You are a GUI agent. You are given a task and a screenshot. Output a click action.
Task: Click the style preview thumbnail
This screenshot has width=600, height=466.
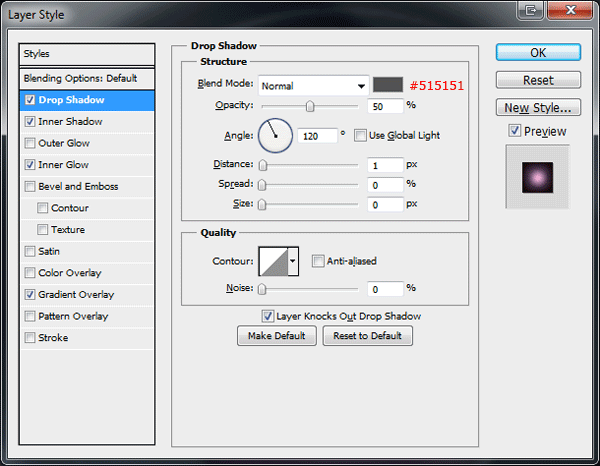[x=537, y=177]
